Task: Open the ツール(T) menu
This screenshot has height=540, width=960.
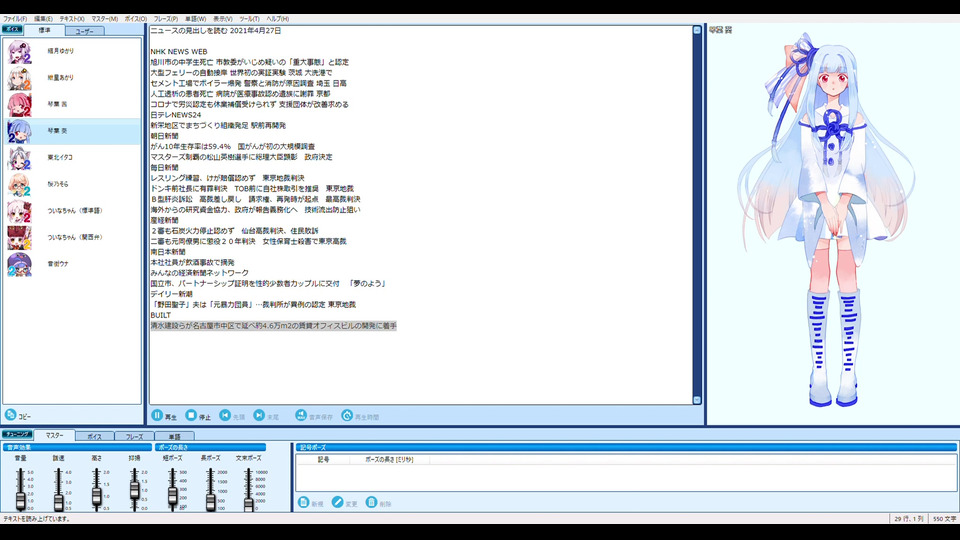Action: 249,19
